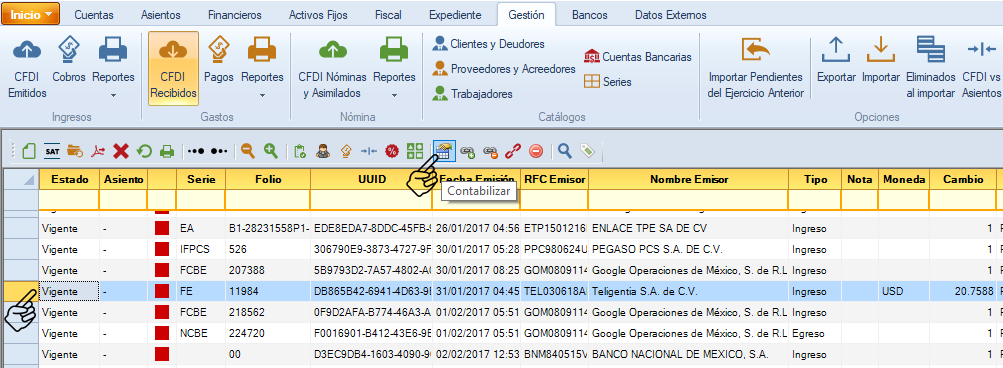Screen dimensions: 1003x368
Task: Switch to the Asientos tab
Action: (161, 15)
